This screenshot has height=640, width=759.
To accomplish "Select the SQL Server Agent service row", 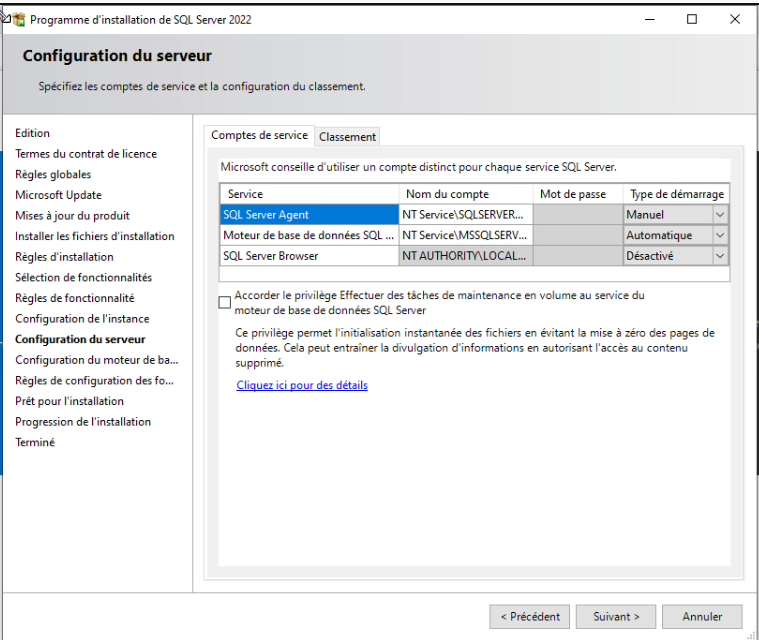I will (x=309, y=214).
